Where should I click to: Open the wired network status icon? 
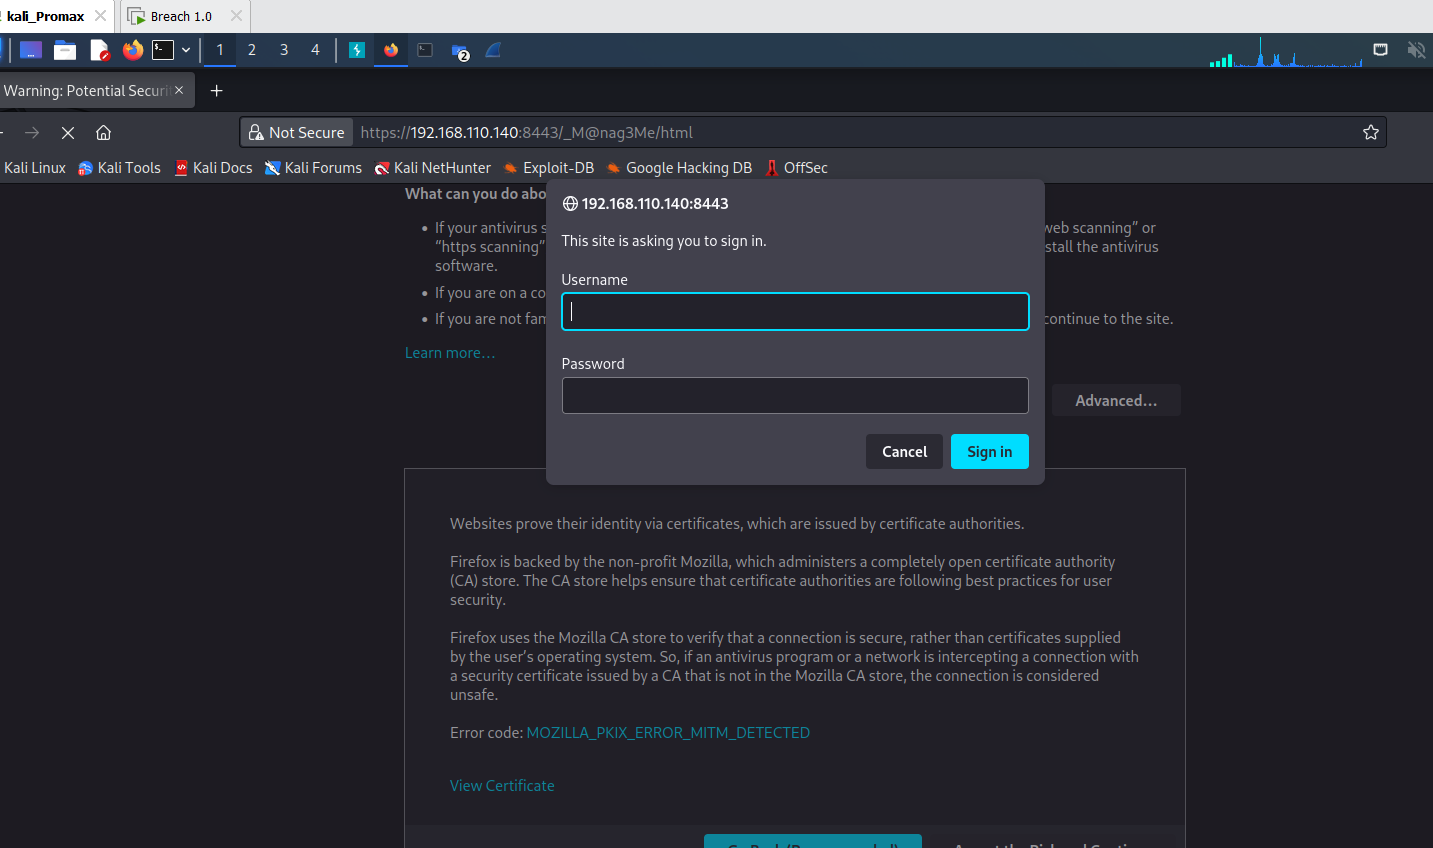tap(1381, 50)
